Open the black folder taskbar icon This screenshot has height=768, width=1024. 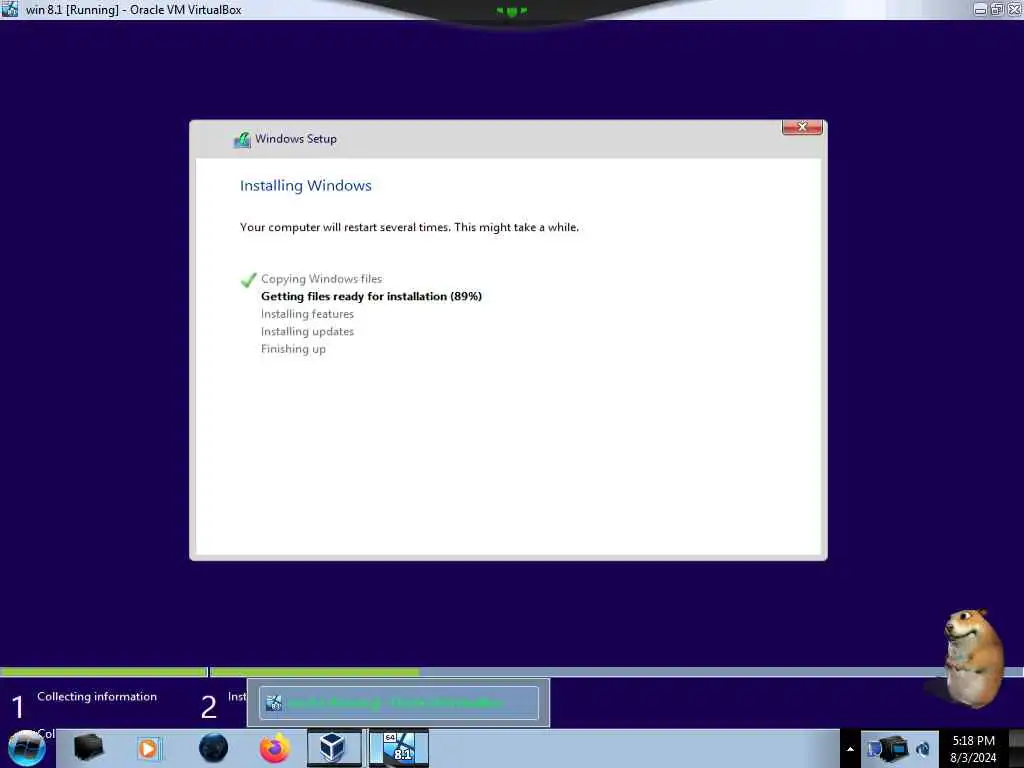click(88, 748)
